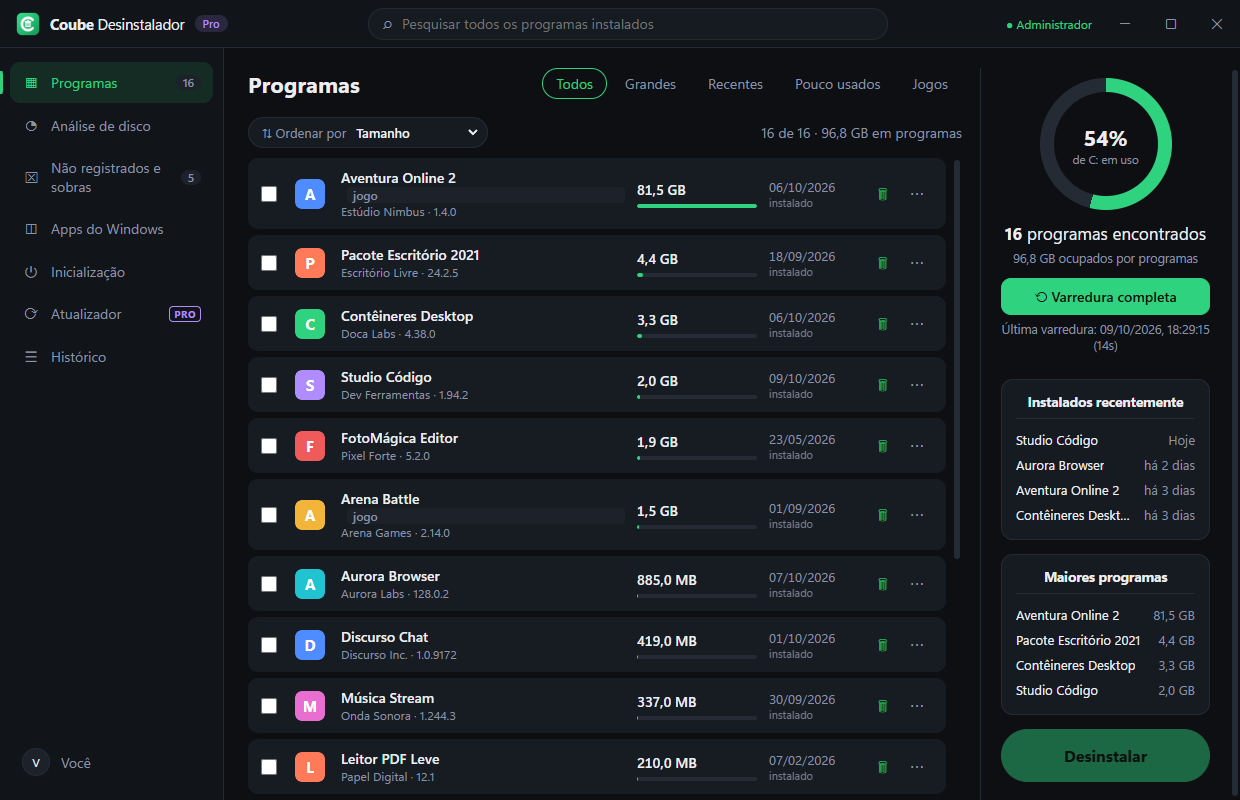Click trash icon for FotoMágica Editor
The height and width of the screenshot is (800, 1240).
click(882, 446)
